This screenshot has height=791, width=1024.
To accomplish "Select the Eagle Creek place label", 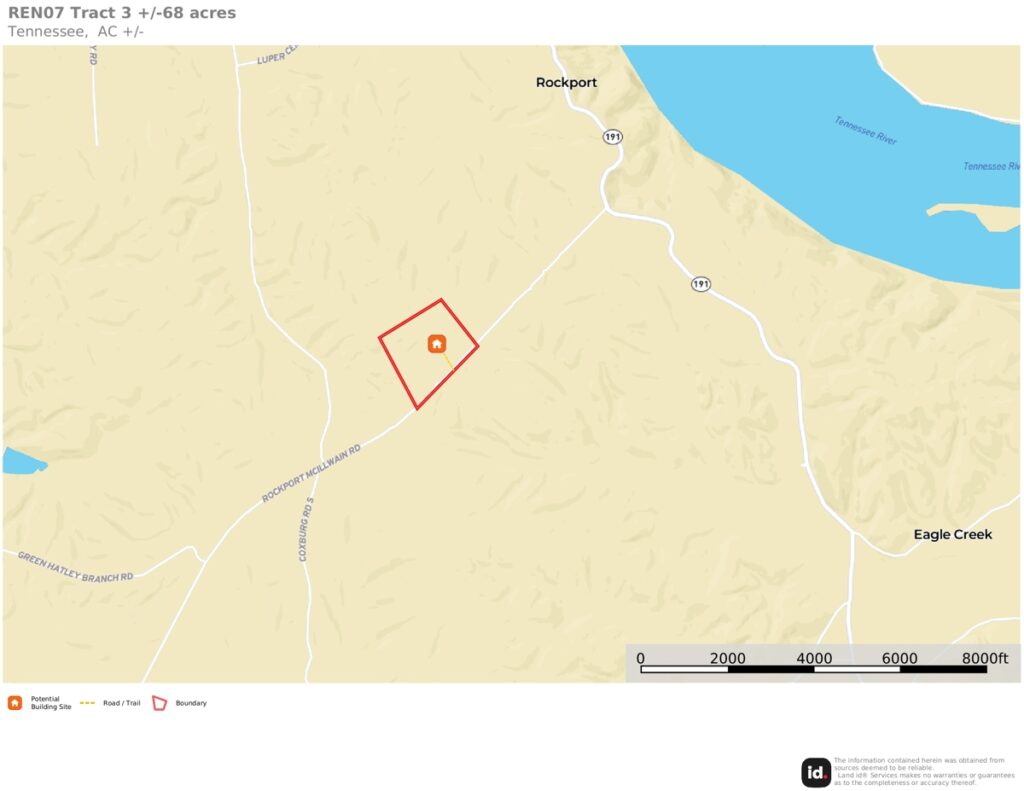I will tap(953, 534).
